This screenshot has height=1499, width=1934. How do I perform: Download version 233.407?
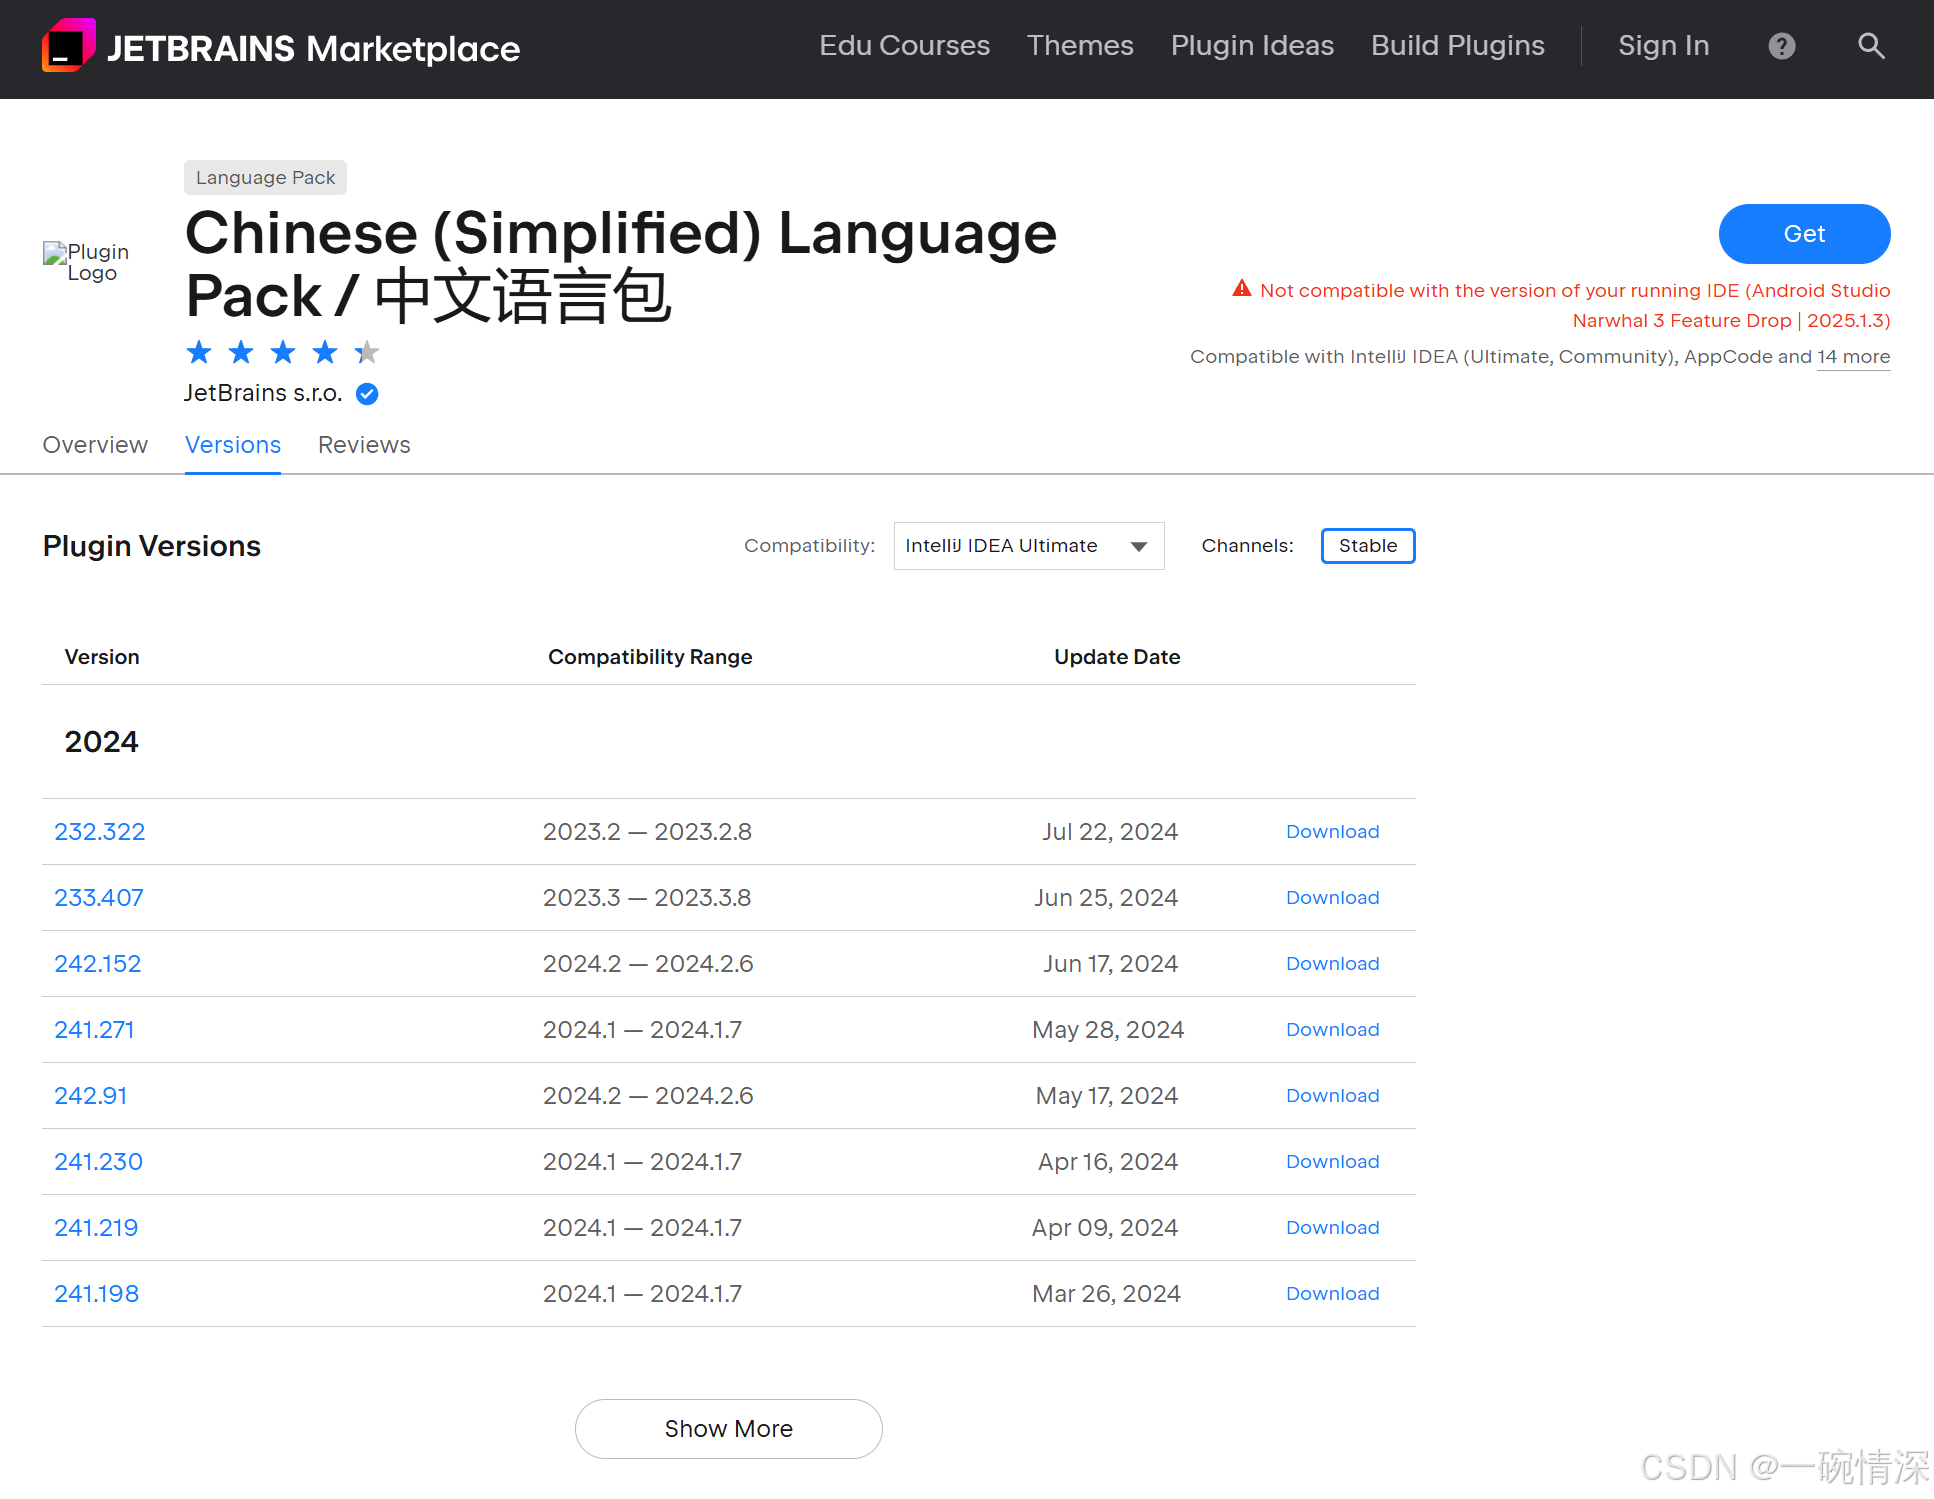click(x=1332, y=898)
